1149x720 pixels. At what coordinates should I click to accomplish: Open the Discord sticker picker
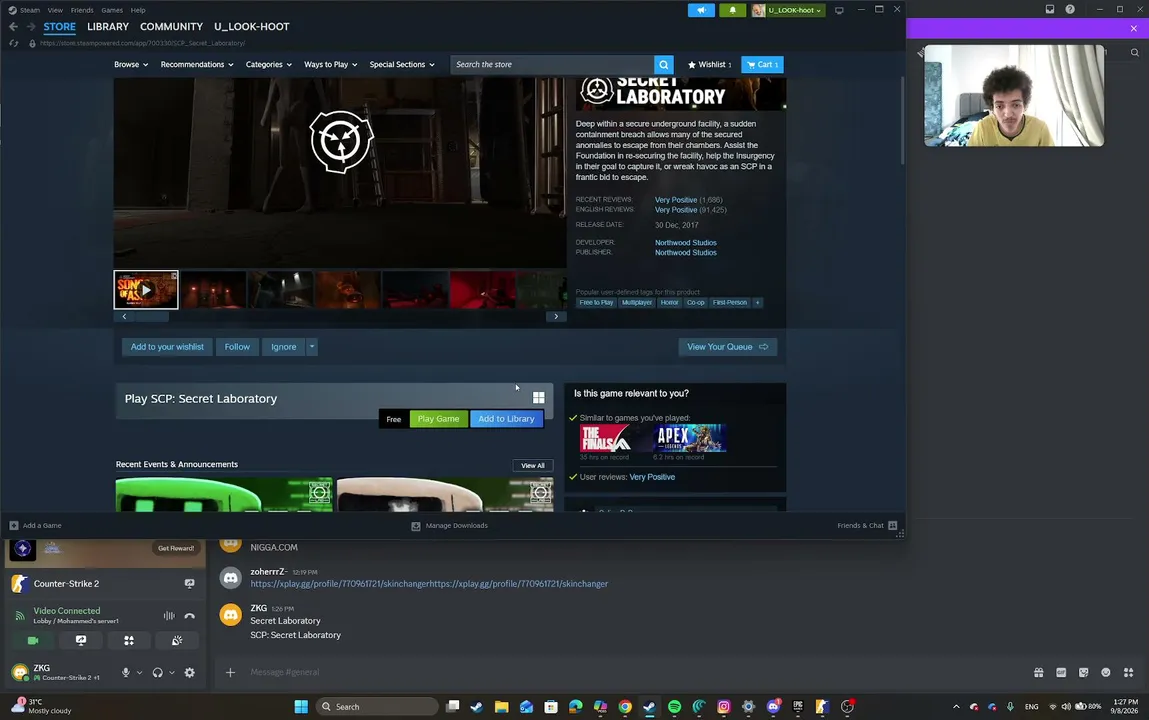pos(1084,672)
